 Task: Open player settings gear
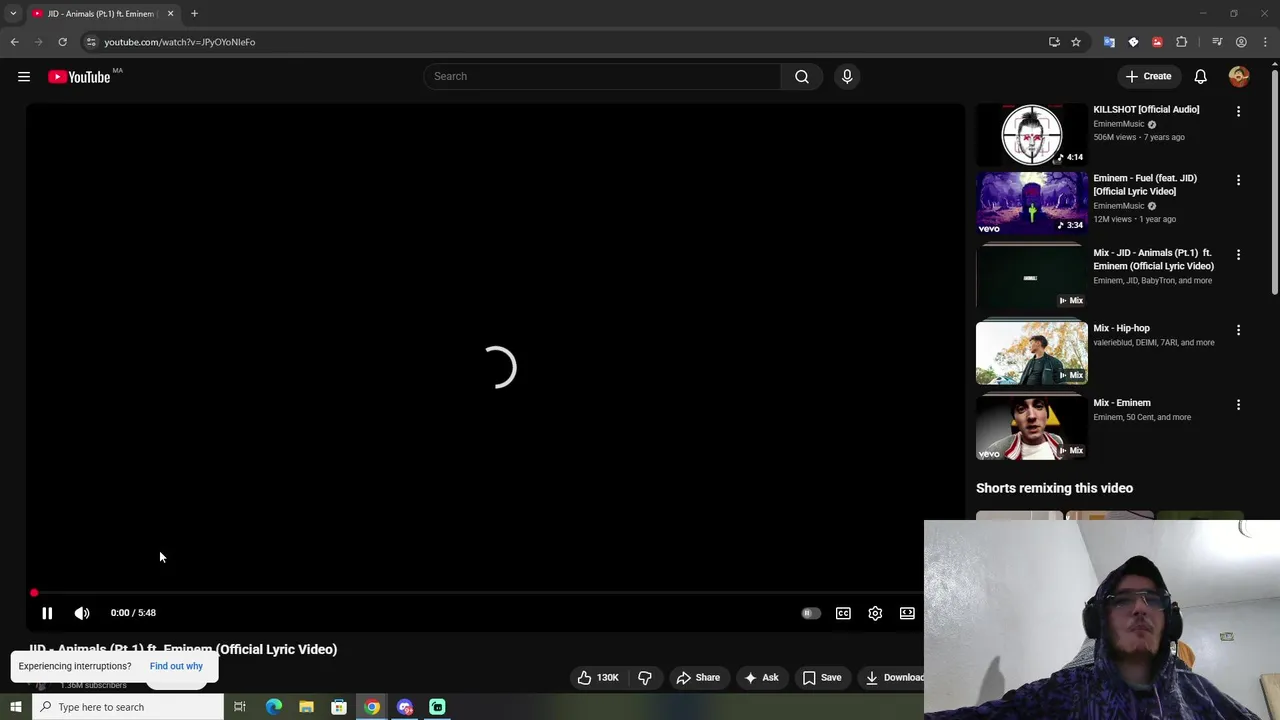pyautogui.click(x=875, y=613)
